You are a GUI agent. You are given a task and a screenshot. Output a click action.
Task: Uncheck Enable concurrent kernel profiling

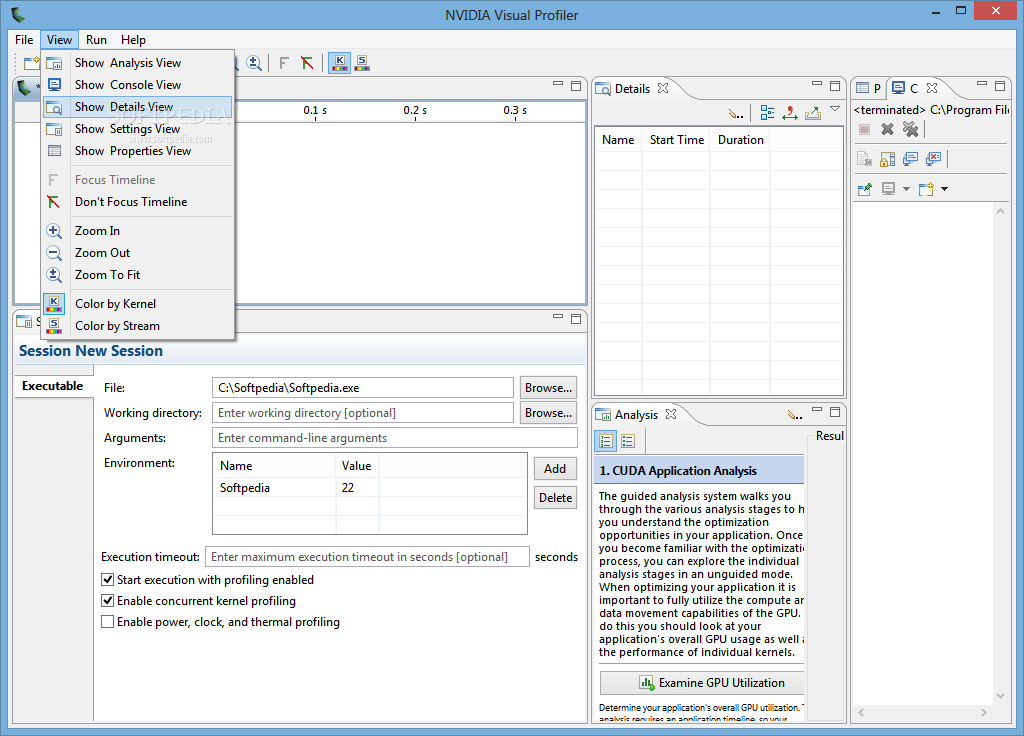(108, 600)
